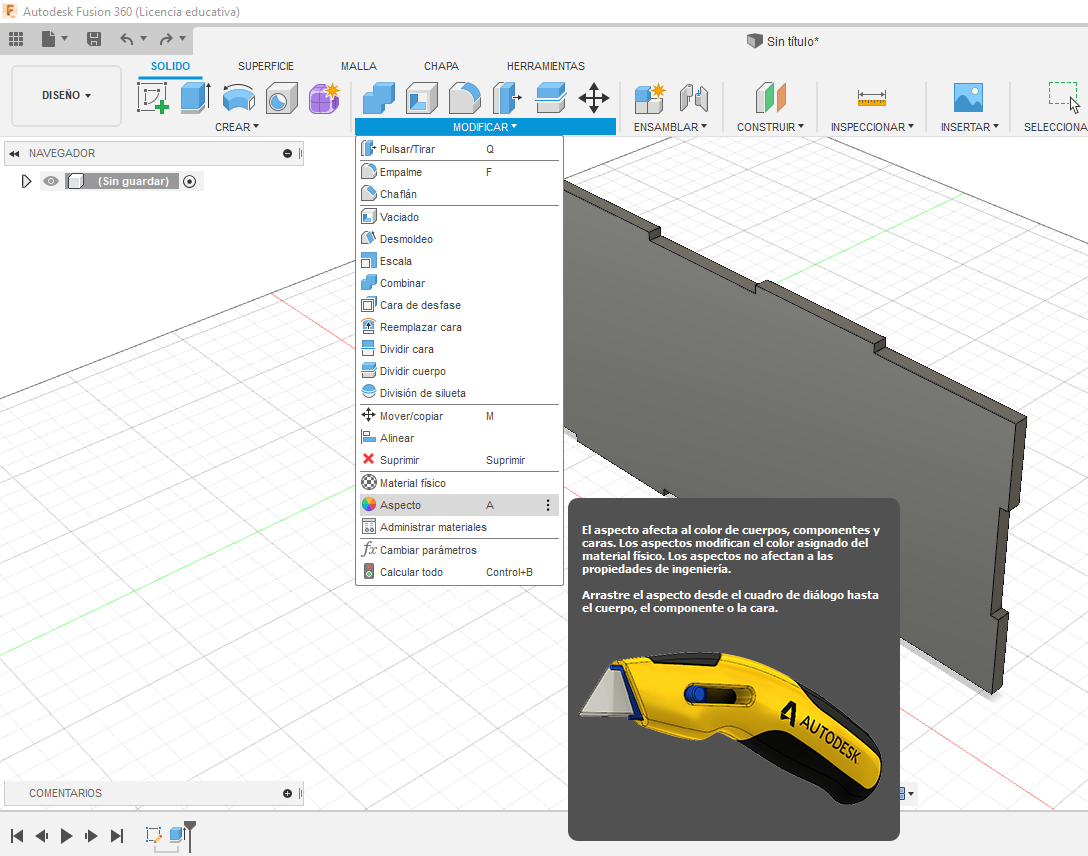Switch to the Chapa tab
Image resolution: width=1088 pixels, height=856 pixels.
coord(441,66)
